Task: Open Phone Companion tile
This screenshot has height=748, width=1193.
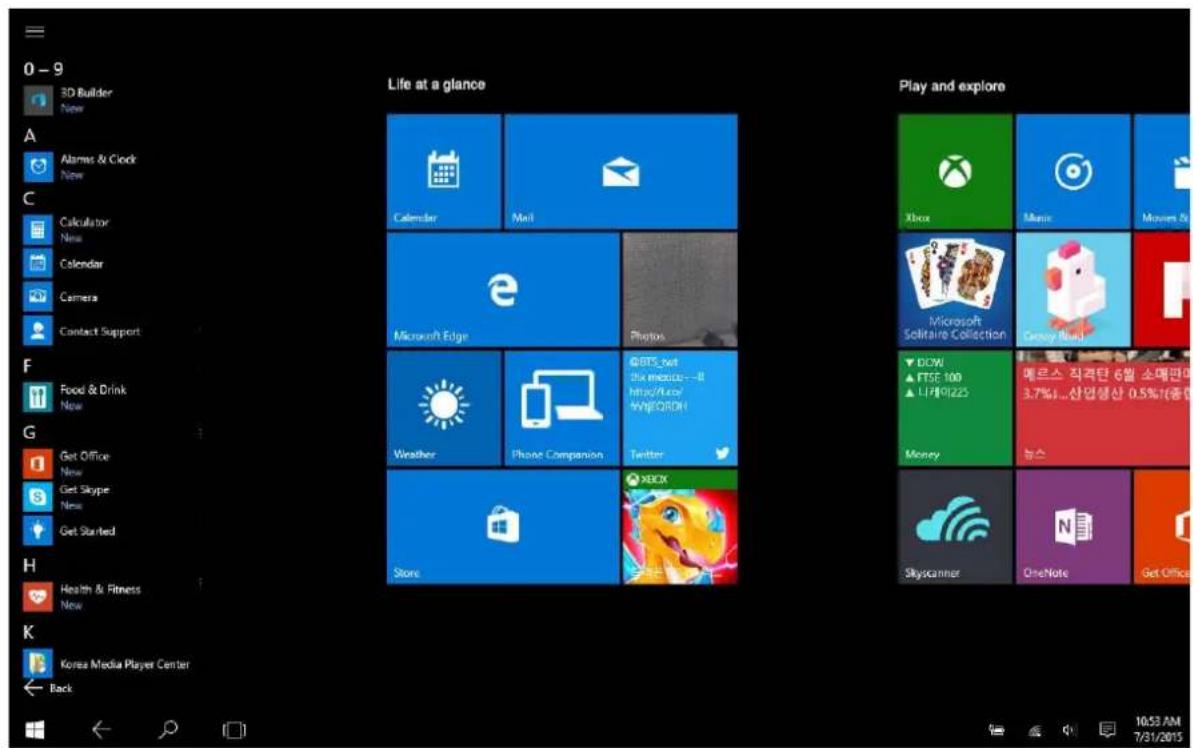Action: coord(562,408)
